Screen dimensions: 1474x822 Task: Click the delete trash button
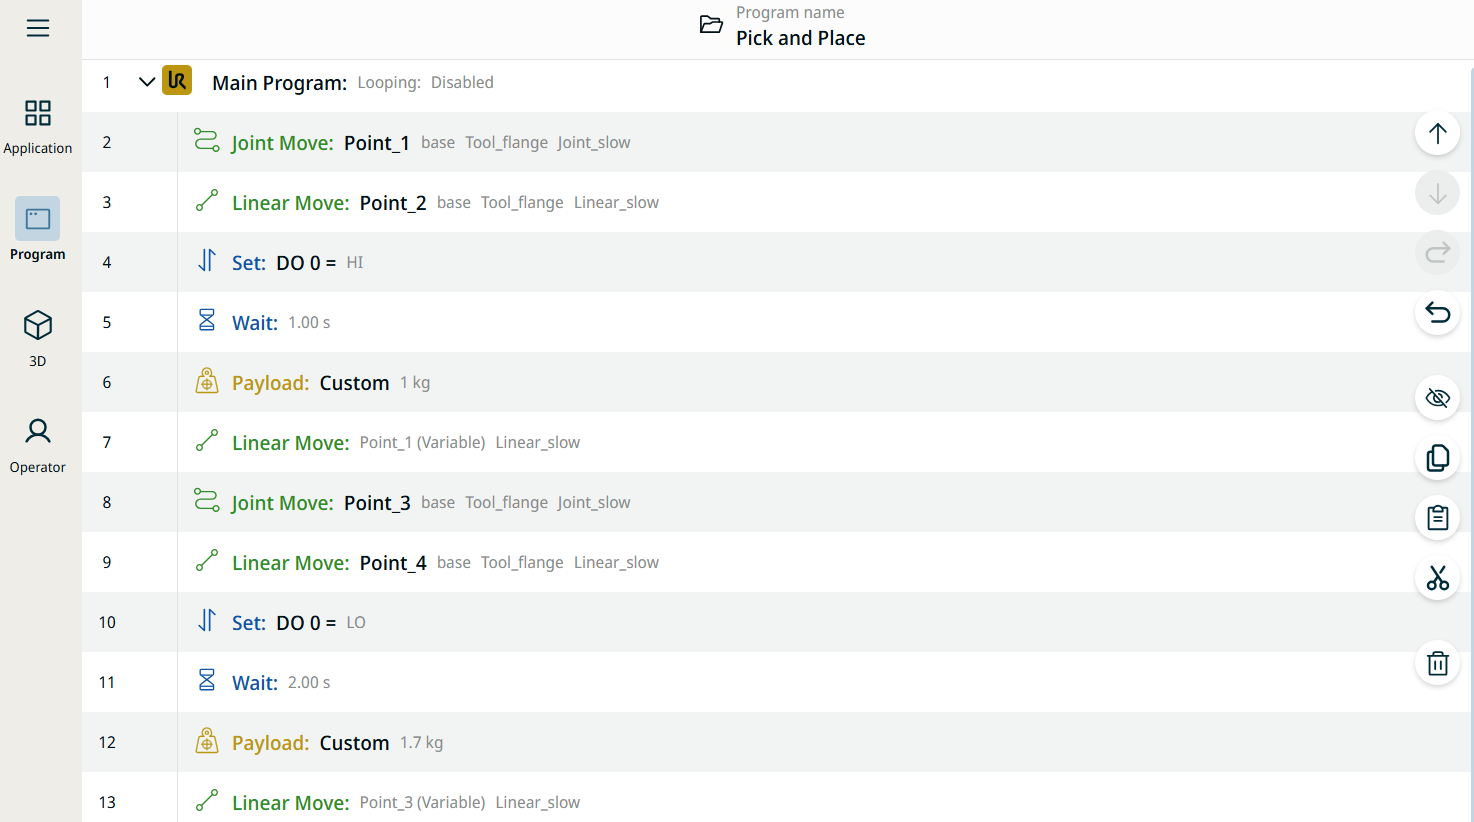pos(1437,663)
